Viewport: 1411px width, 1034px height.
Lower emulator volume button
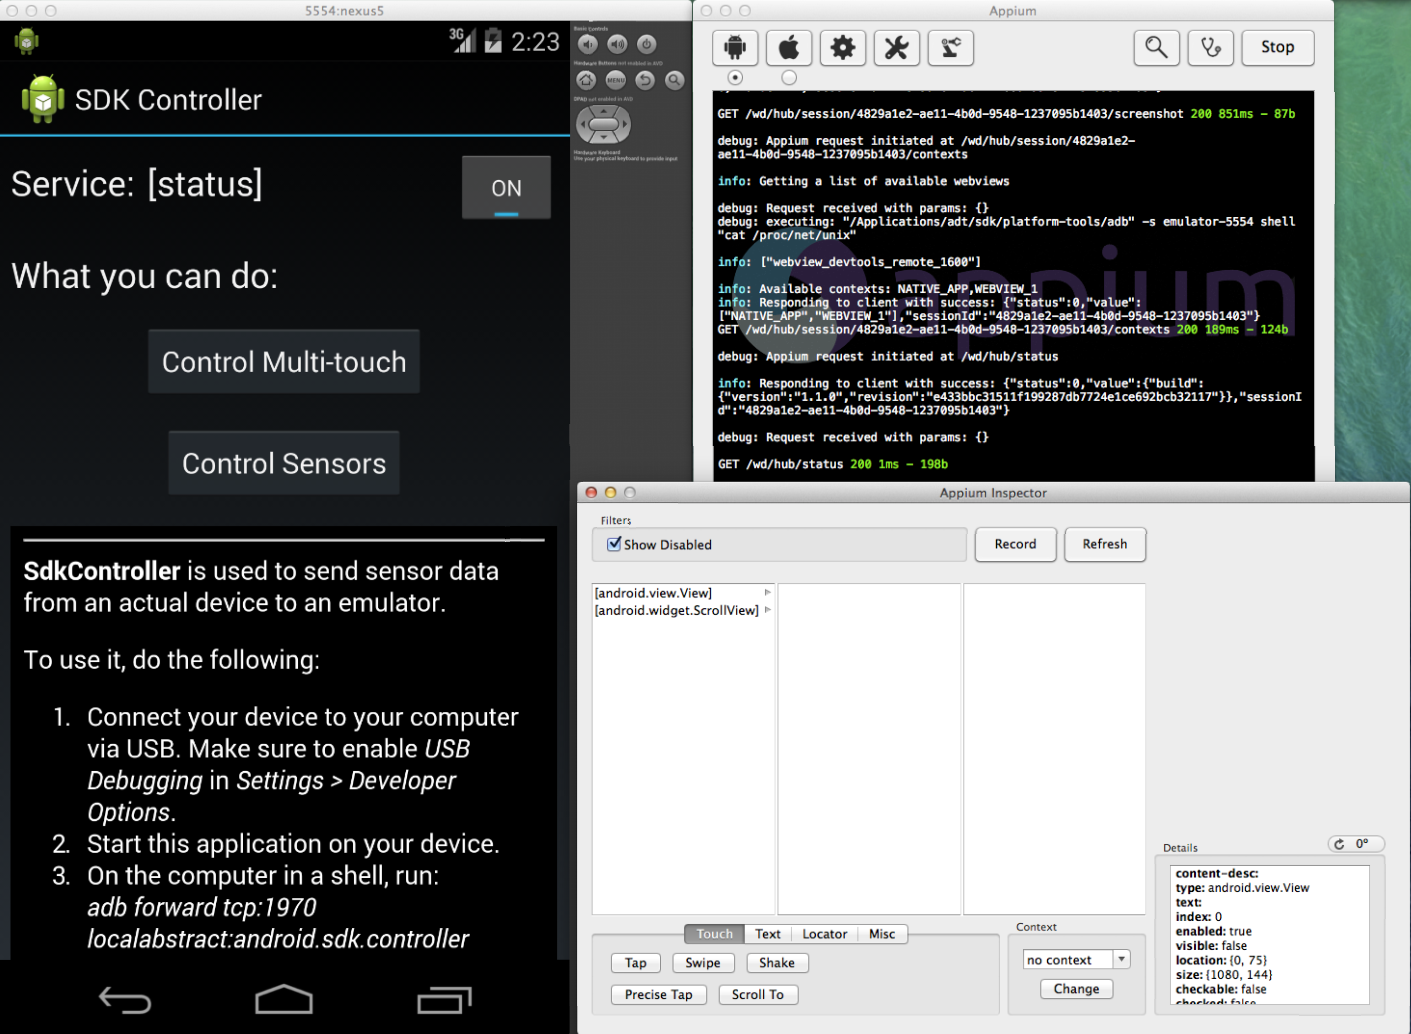[588, 44]
